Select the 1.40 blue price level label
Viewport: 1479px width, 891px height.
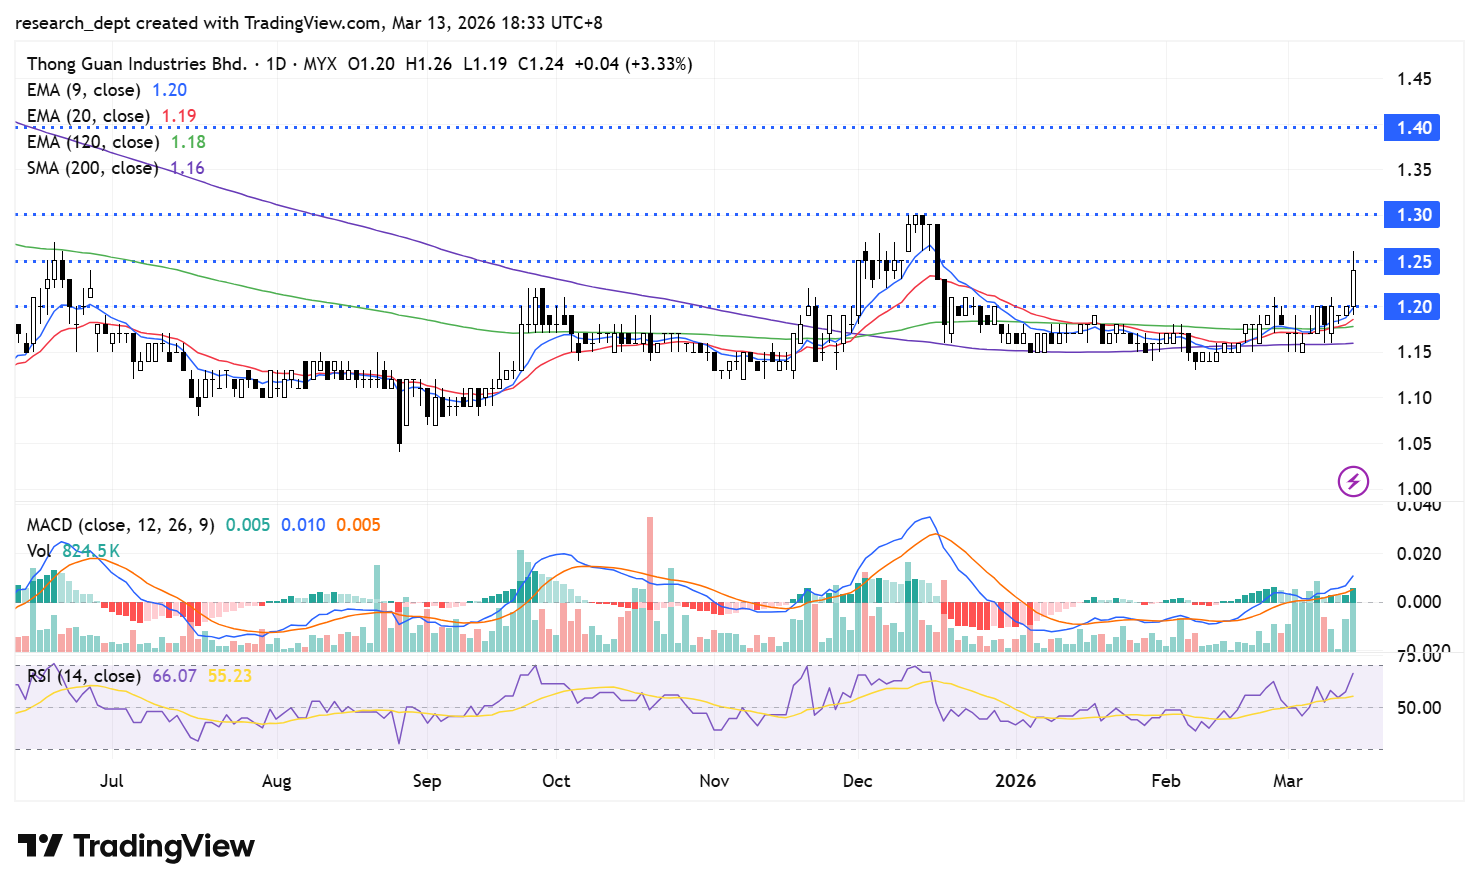(1412, 128)
